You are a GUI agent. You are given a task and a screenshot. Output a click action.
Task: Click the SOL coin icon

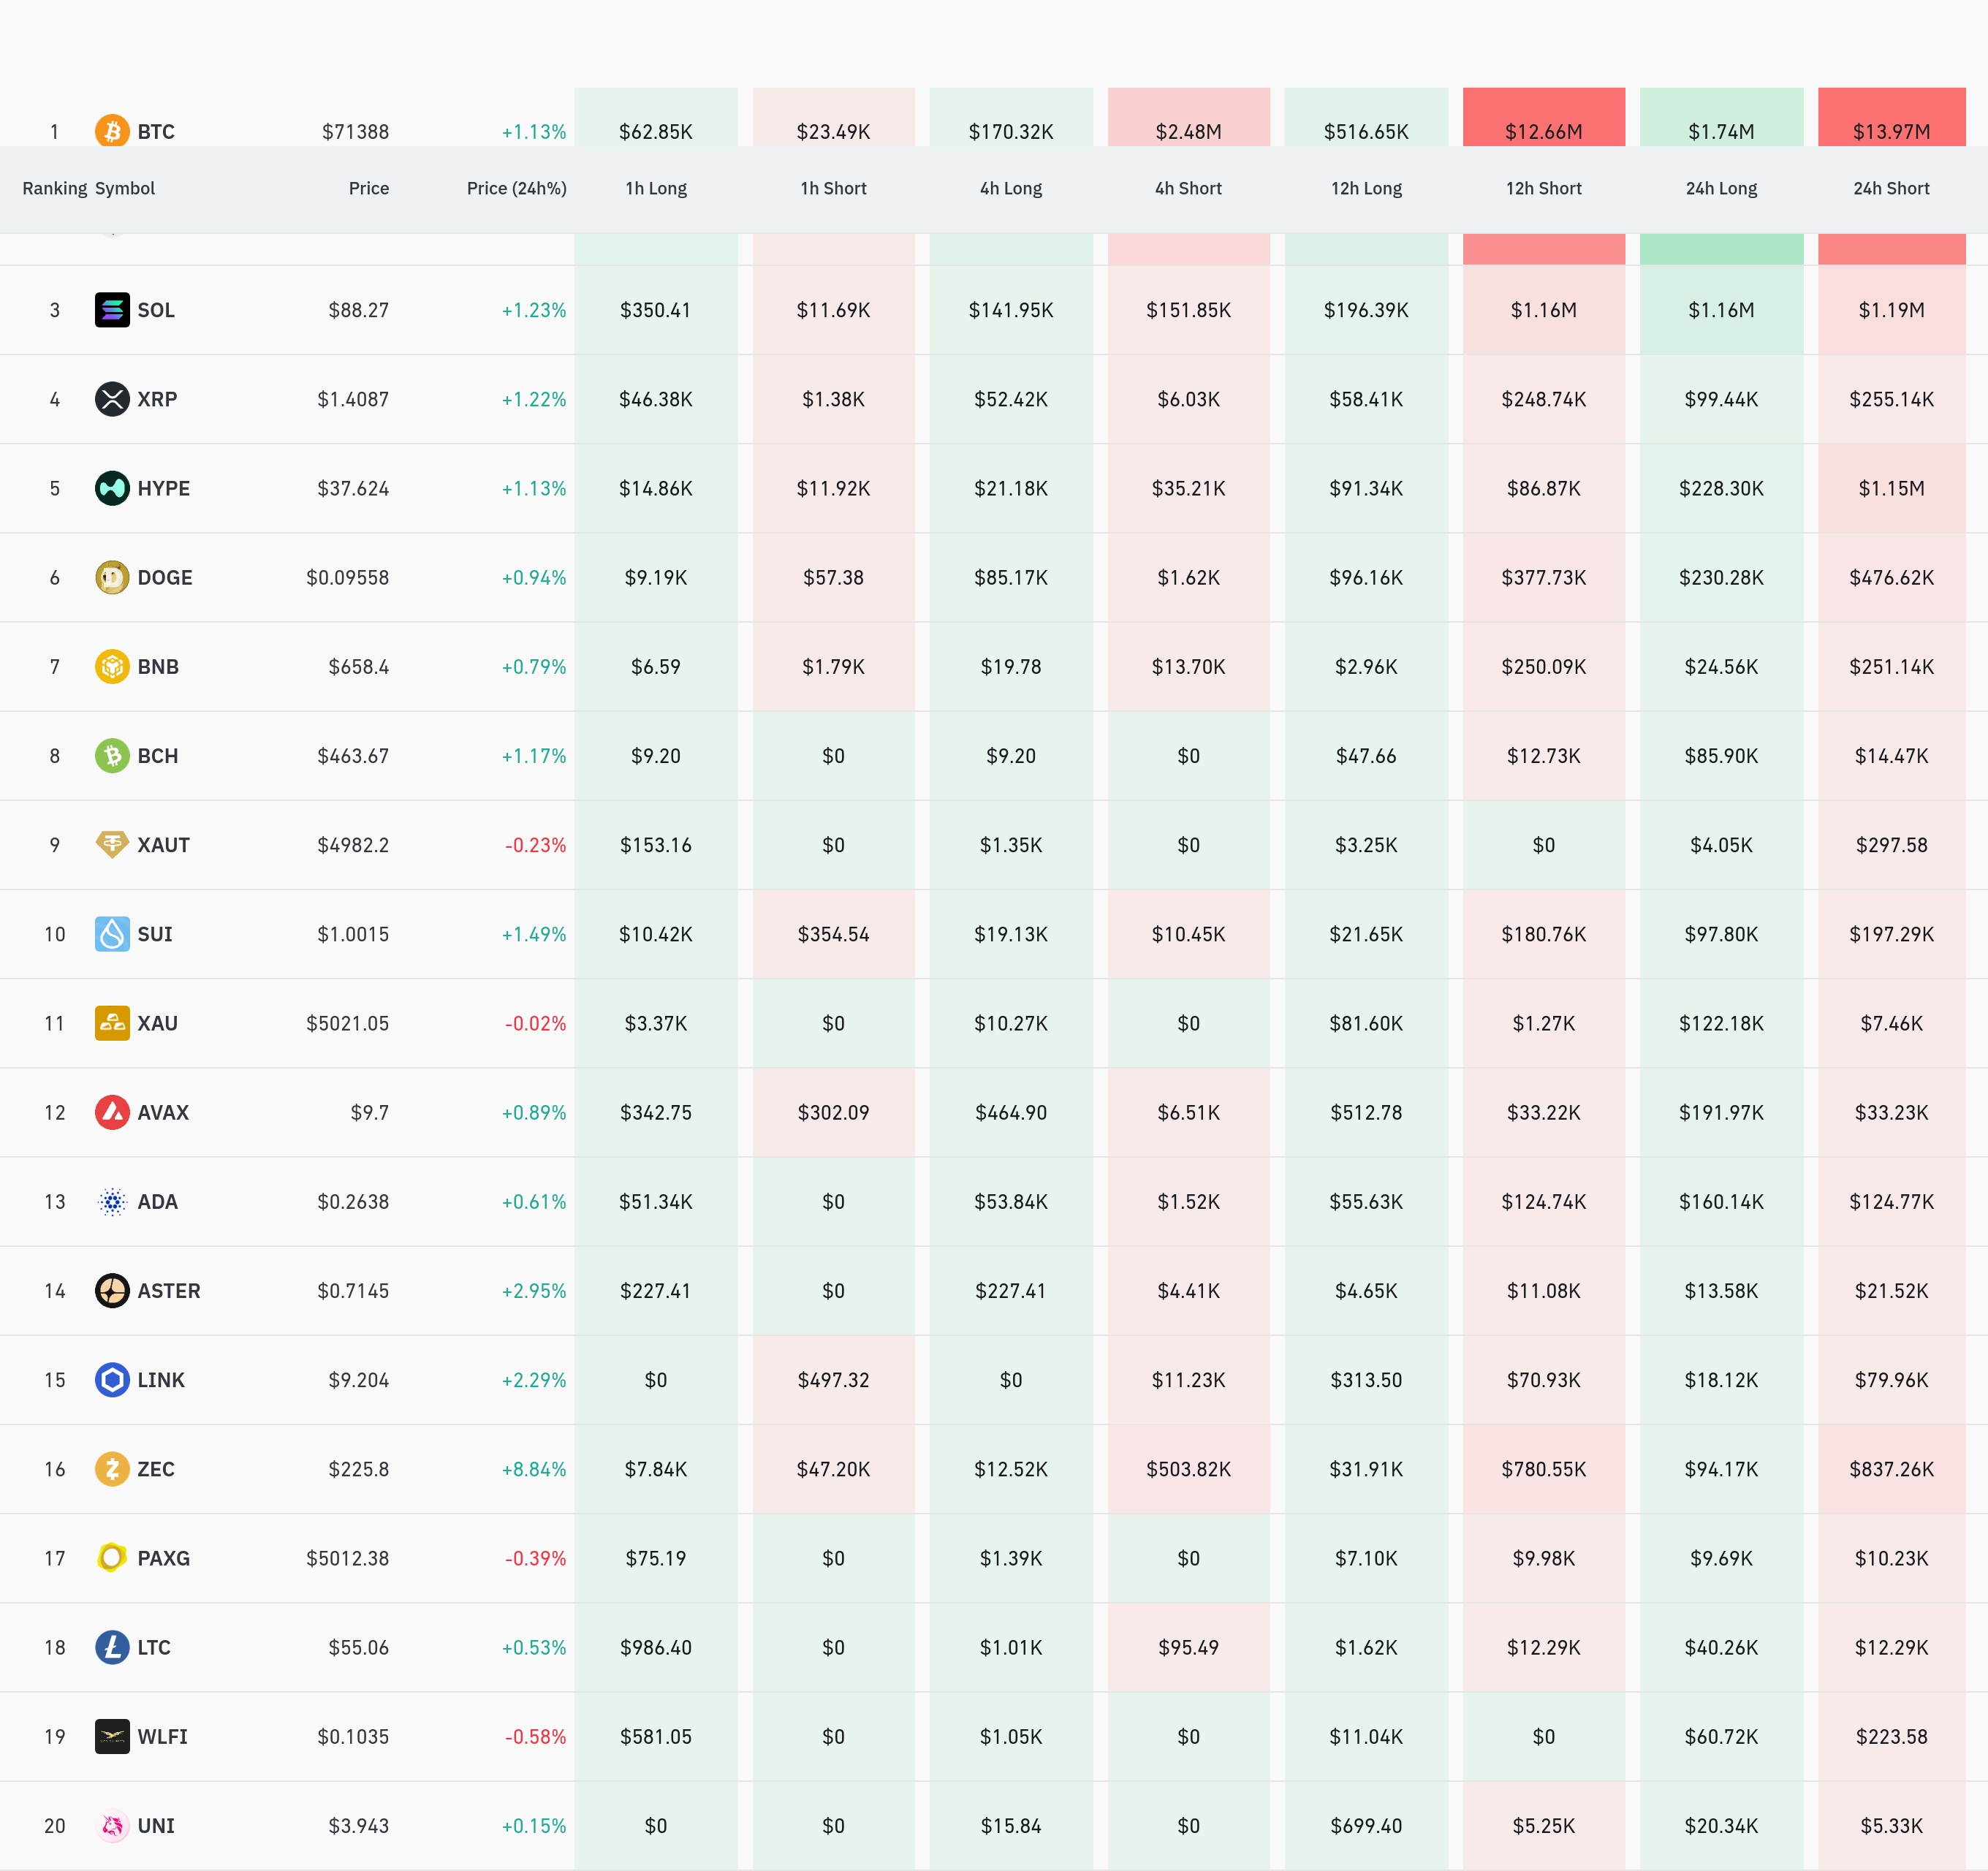click(x=112, y=310)
